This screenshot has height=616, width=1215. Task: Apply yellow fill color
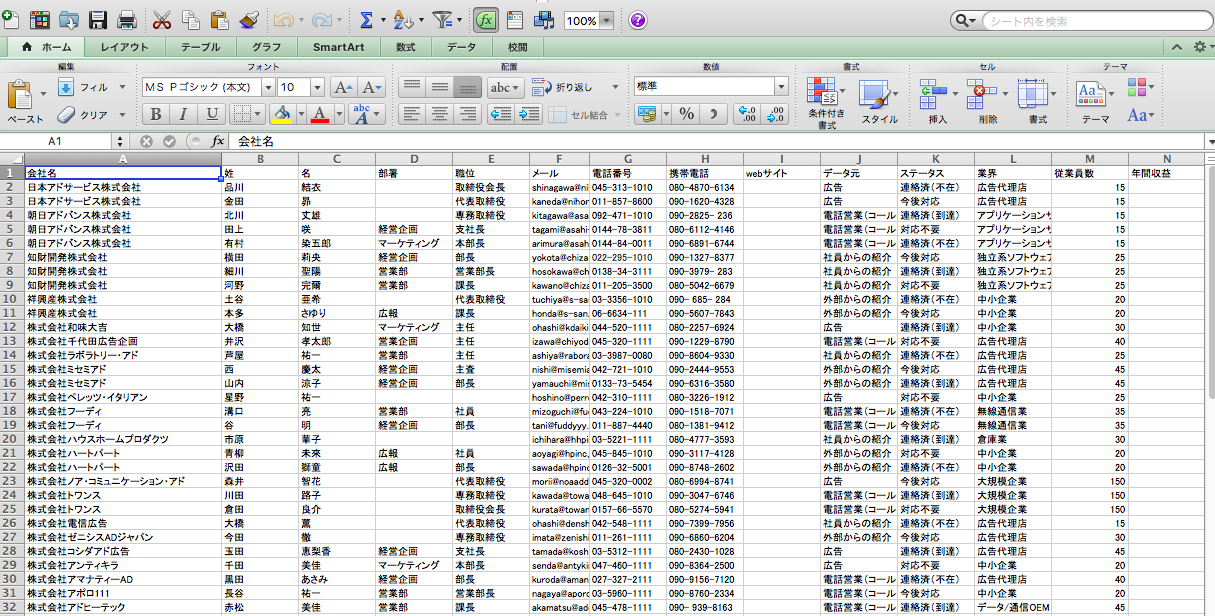[x=283, y=114]
